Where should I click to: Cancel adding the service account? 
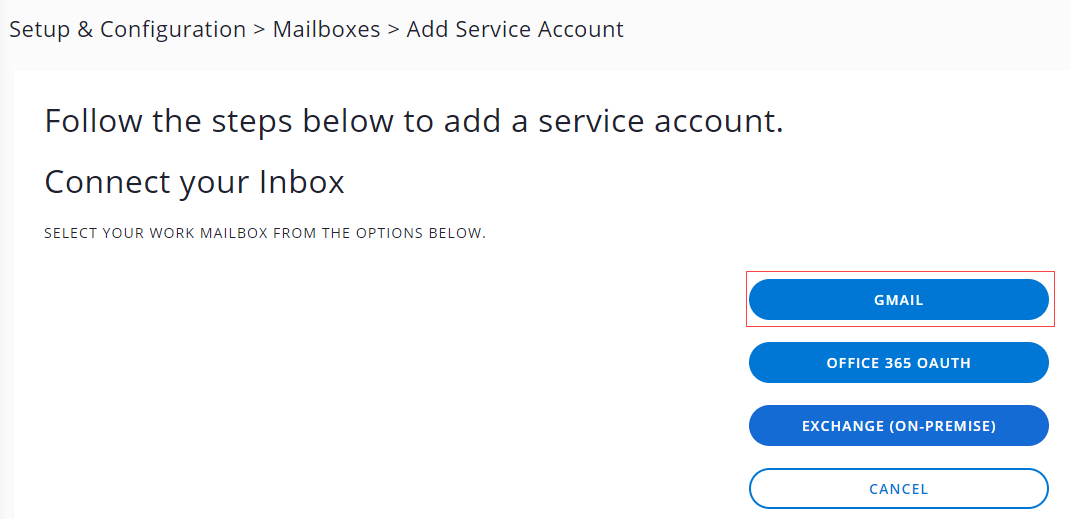click(898, 489)
